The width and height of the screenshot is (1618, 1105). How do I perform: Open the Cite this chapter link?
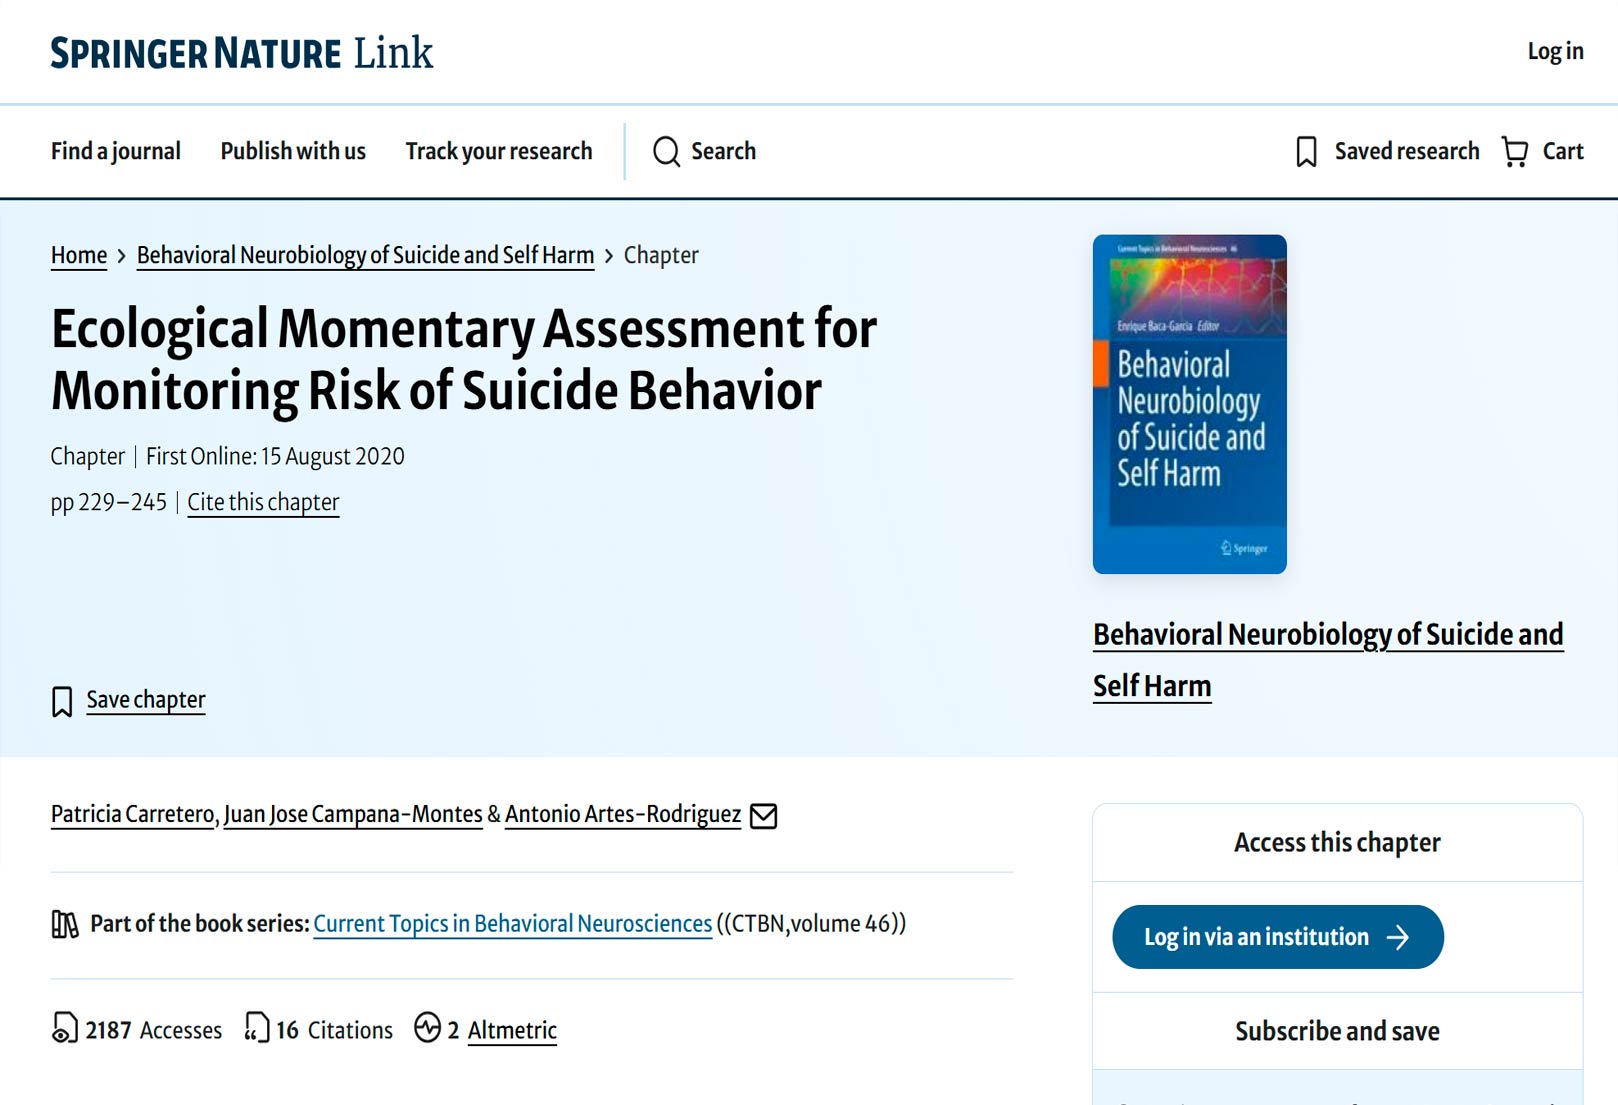pyautogui.click(x=263, y=502)
